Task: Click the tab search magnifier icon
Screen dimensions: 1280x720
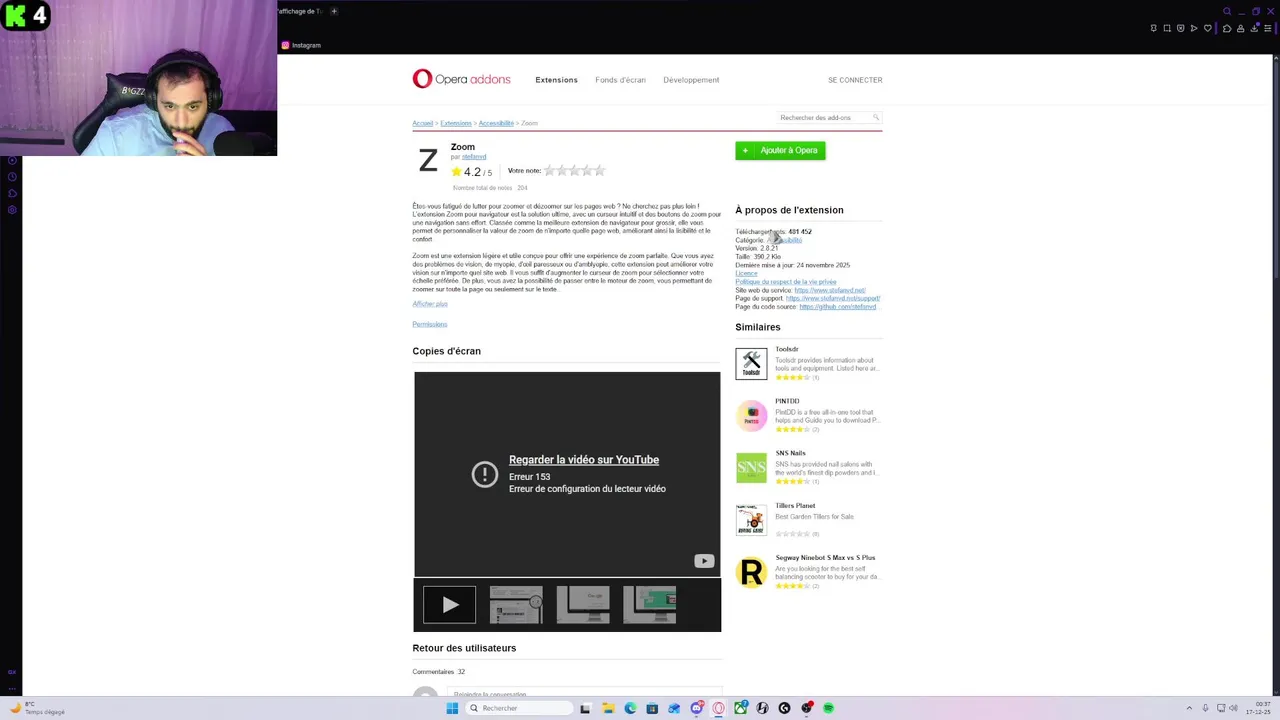Action: (1227, 11)
